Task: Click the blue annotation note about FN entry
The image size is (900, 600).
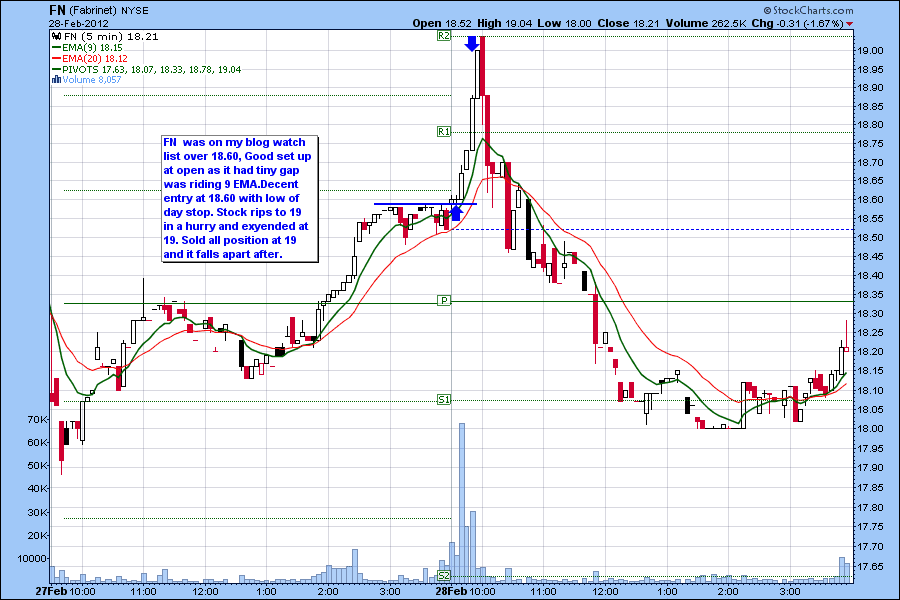Action: coord(240,199)
